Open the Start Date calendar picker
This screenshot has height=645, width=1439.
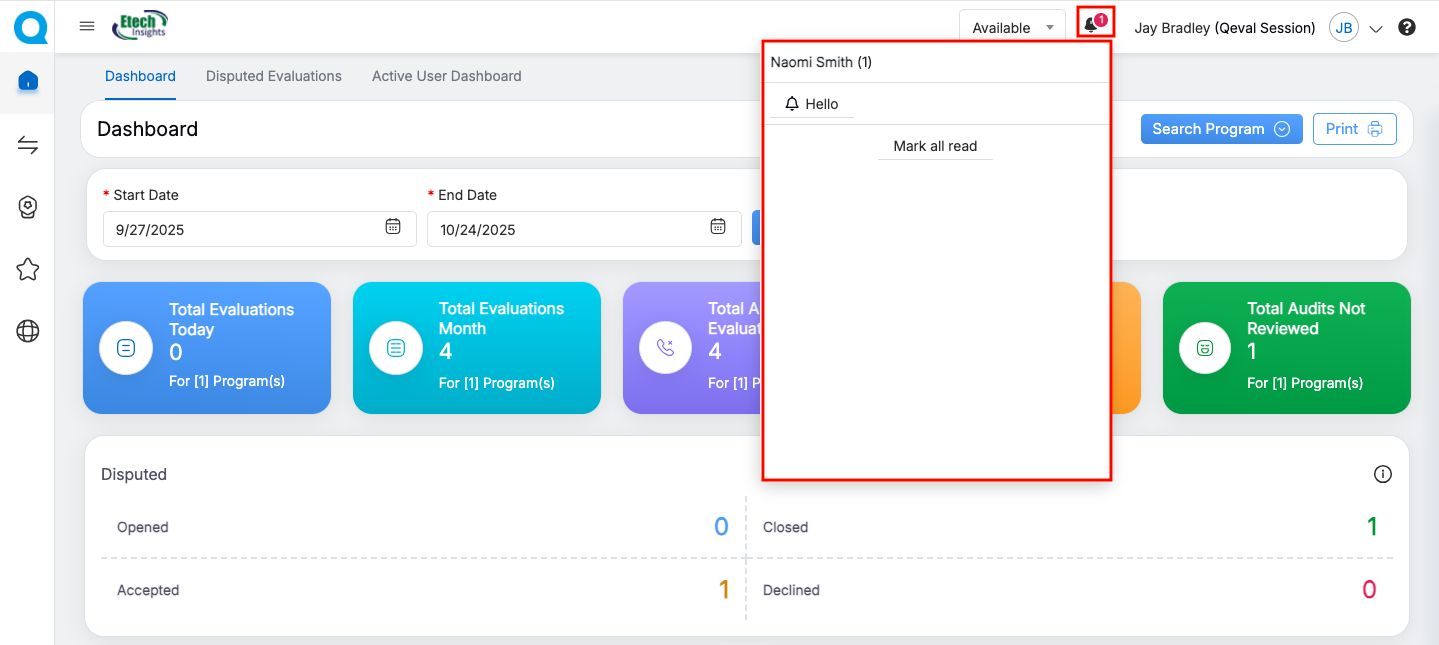coord(393,227)
